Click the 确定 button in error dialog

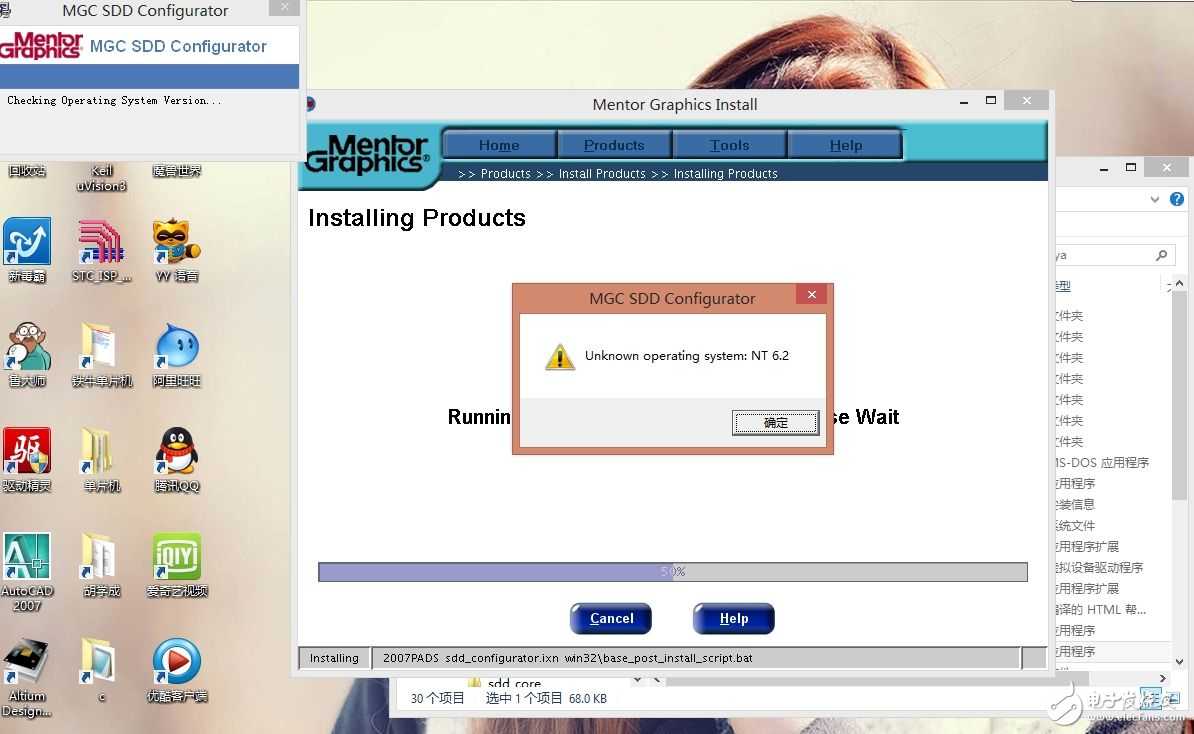tap(775, 423)
